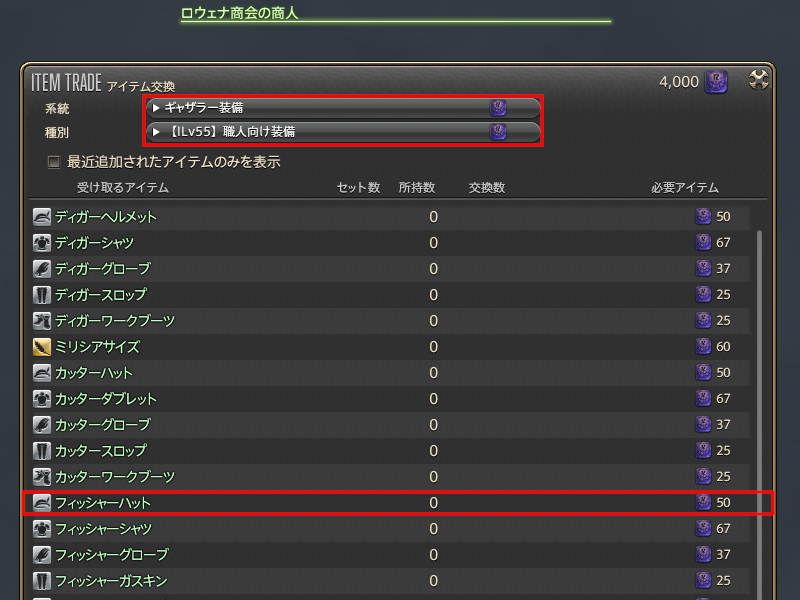This screenshot has width=800, height=600.
Task: Open the 系統 ギャザラー装備 dropdown
Action: [343, 108]
